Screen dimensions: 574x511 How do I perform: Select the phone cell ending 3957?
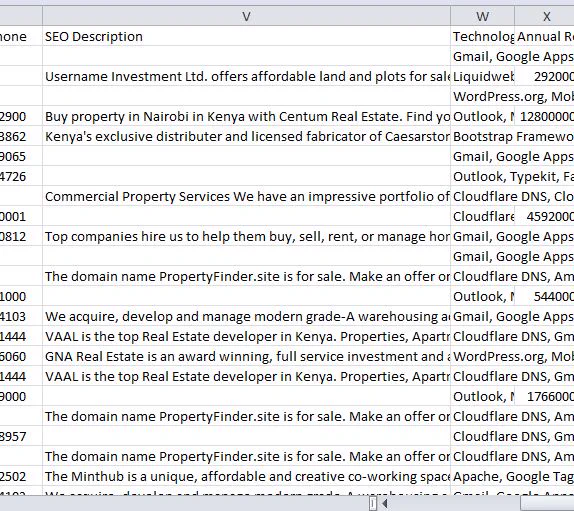pyautogui.click(x=21, y=436)
